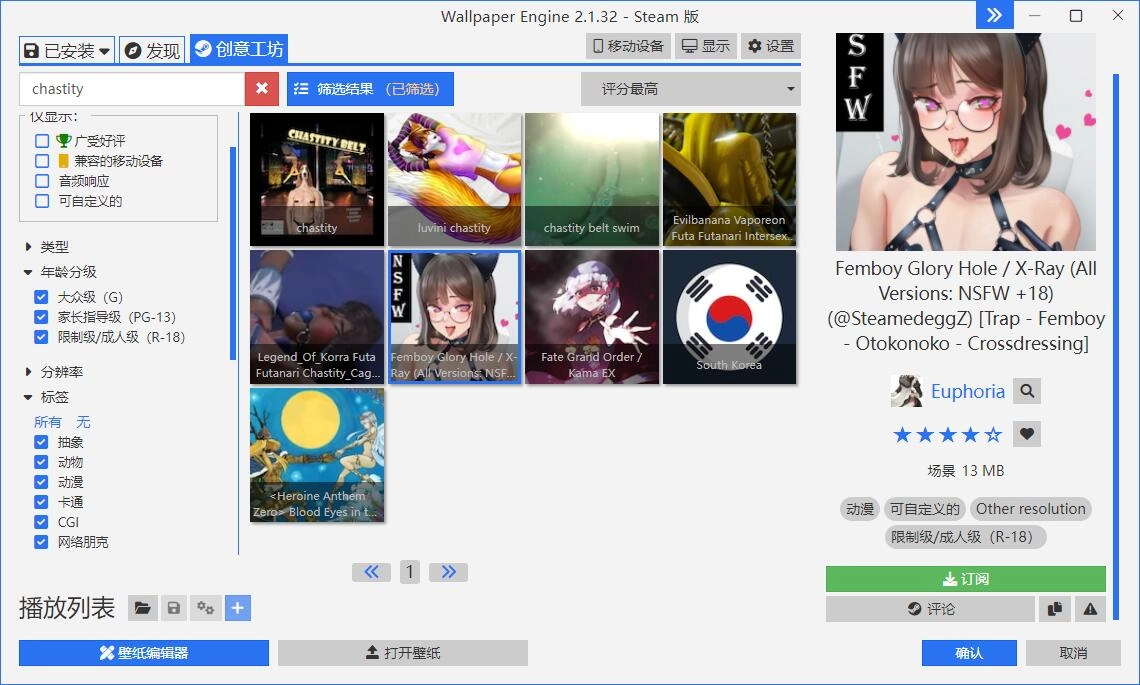Confirm with the 确认 button
This screenshot has width=1140, height=685.
tap(969, 653)
